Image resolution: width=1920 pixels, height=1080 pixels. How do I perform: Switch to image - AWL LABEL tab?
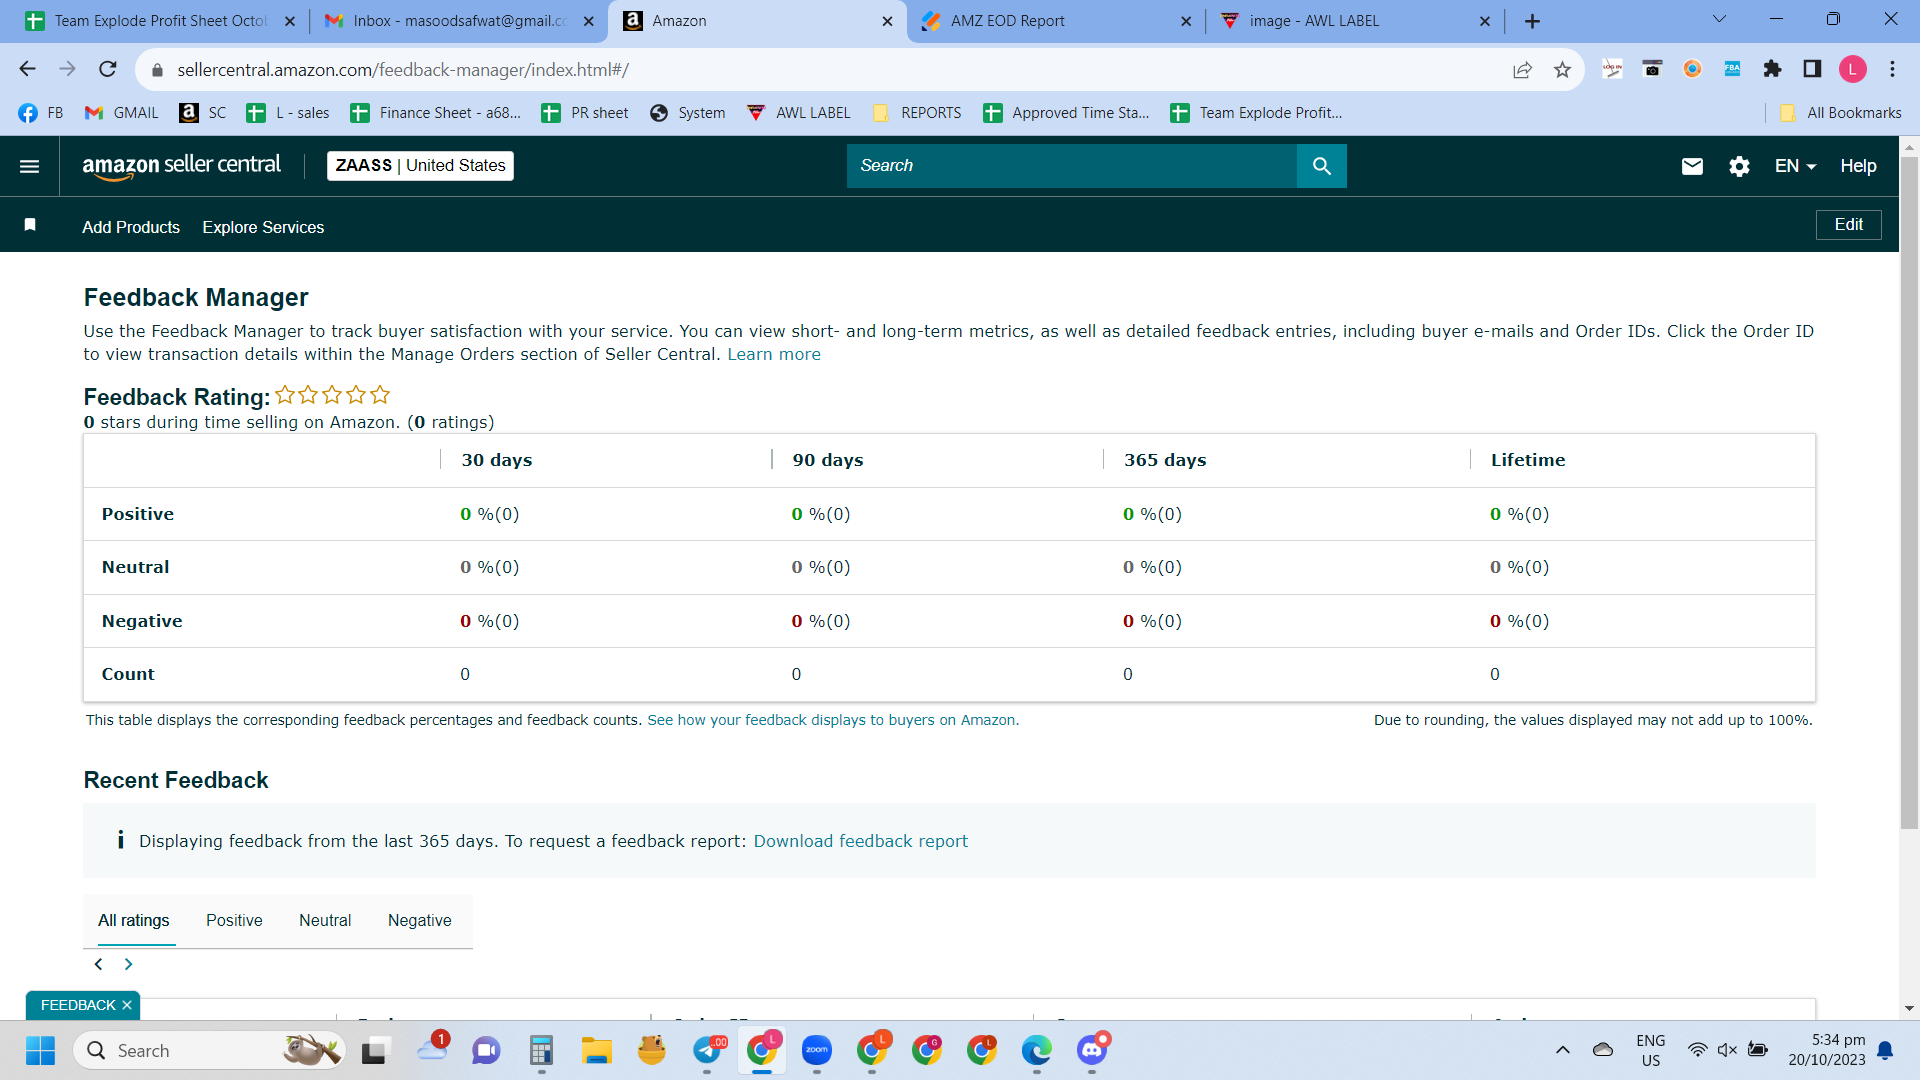1355,21
